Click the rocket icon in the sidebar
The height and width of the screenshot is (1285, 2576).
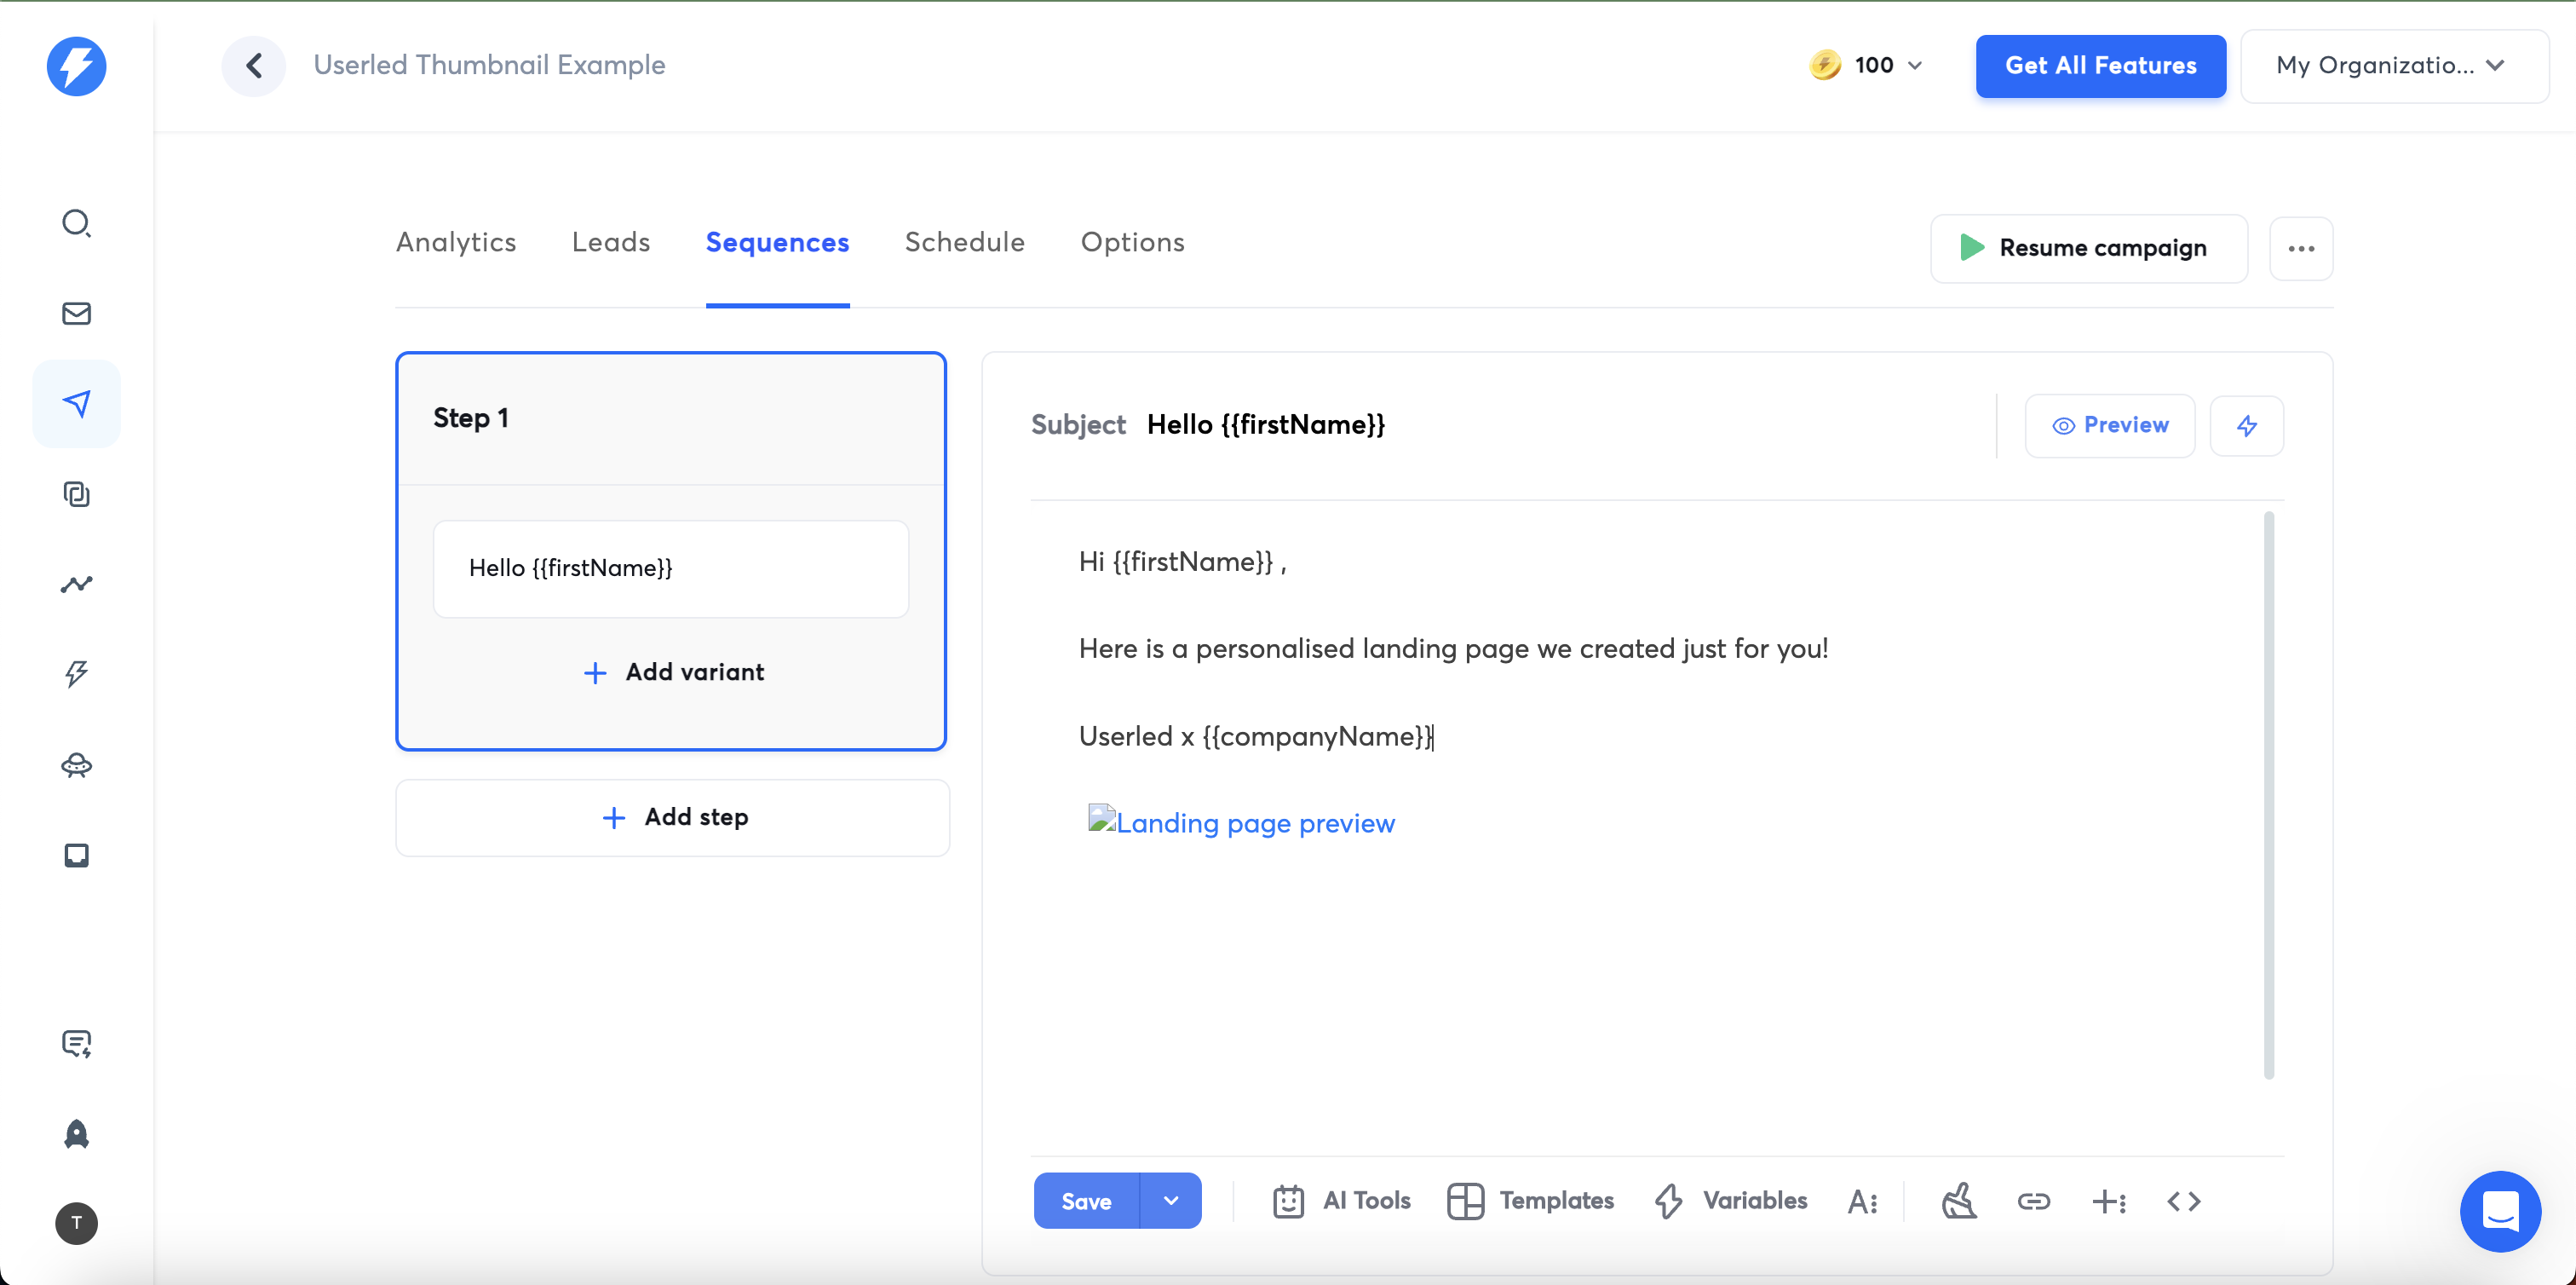(x=76, y=1134)
